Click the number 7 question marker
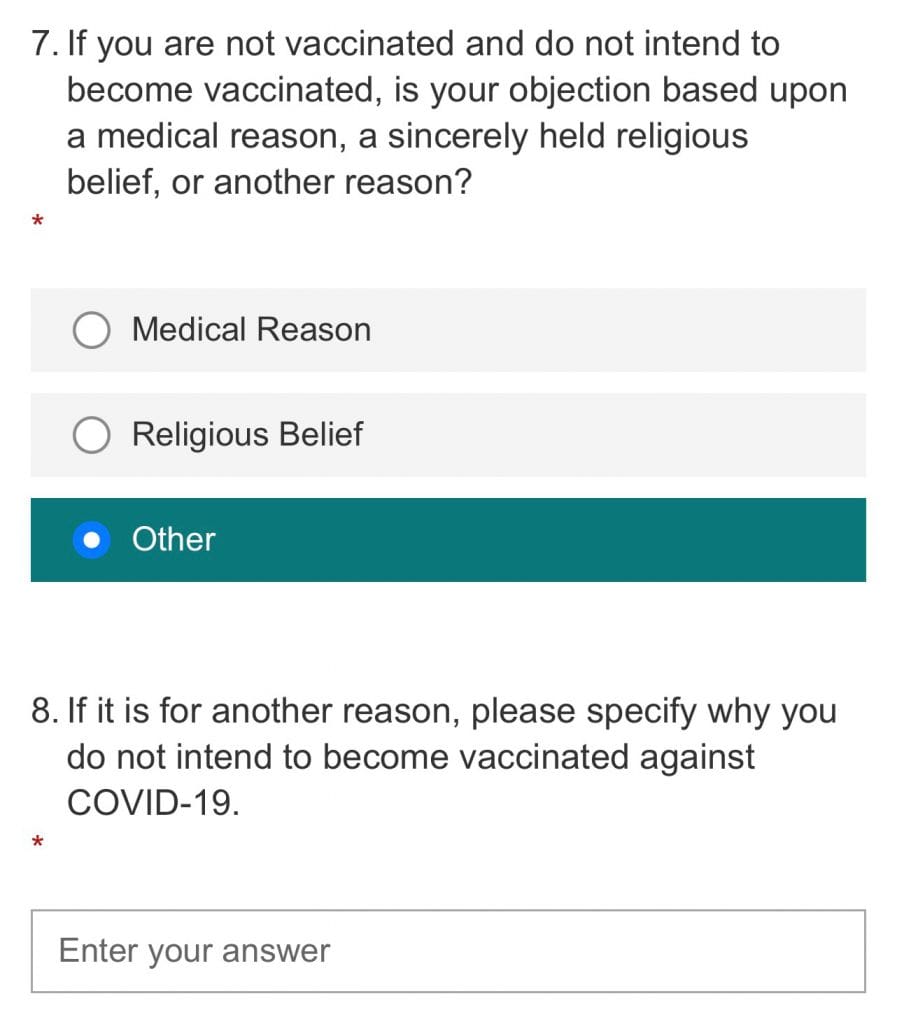This screenshot has width=897, height=1024. tap(44, 44)
